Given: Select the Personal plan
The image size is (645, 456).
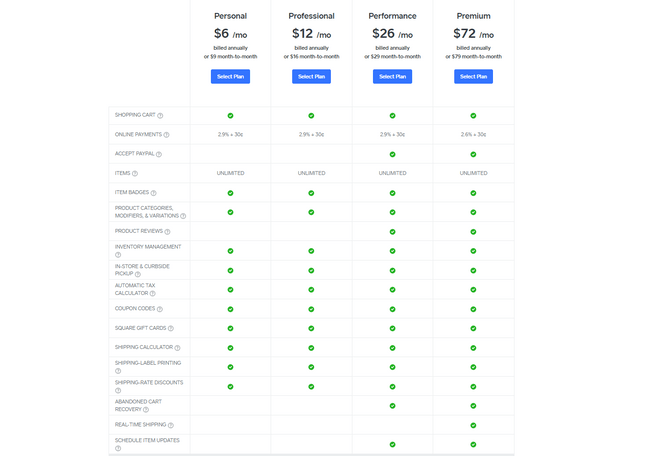Looking at the screenshot, I should pyautogui.click(x=230, y=76).
